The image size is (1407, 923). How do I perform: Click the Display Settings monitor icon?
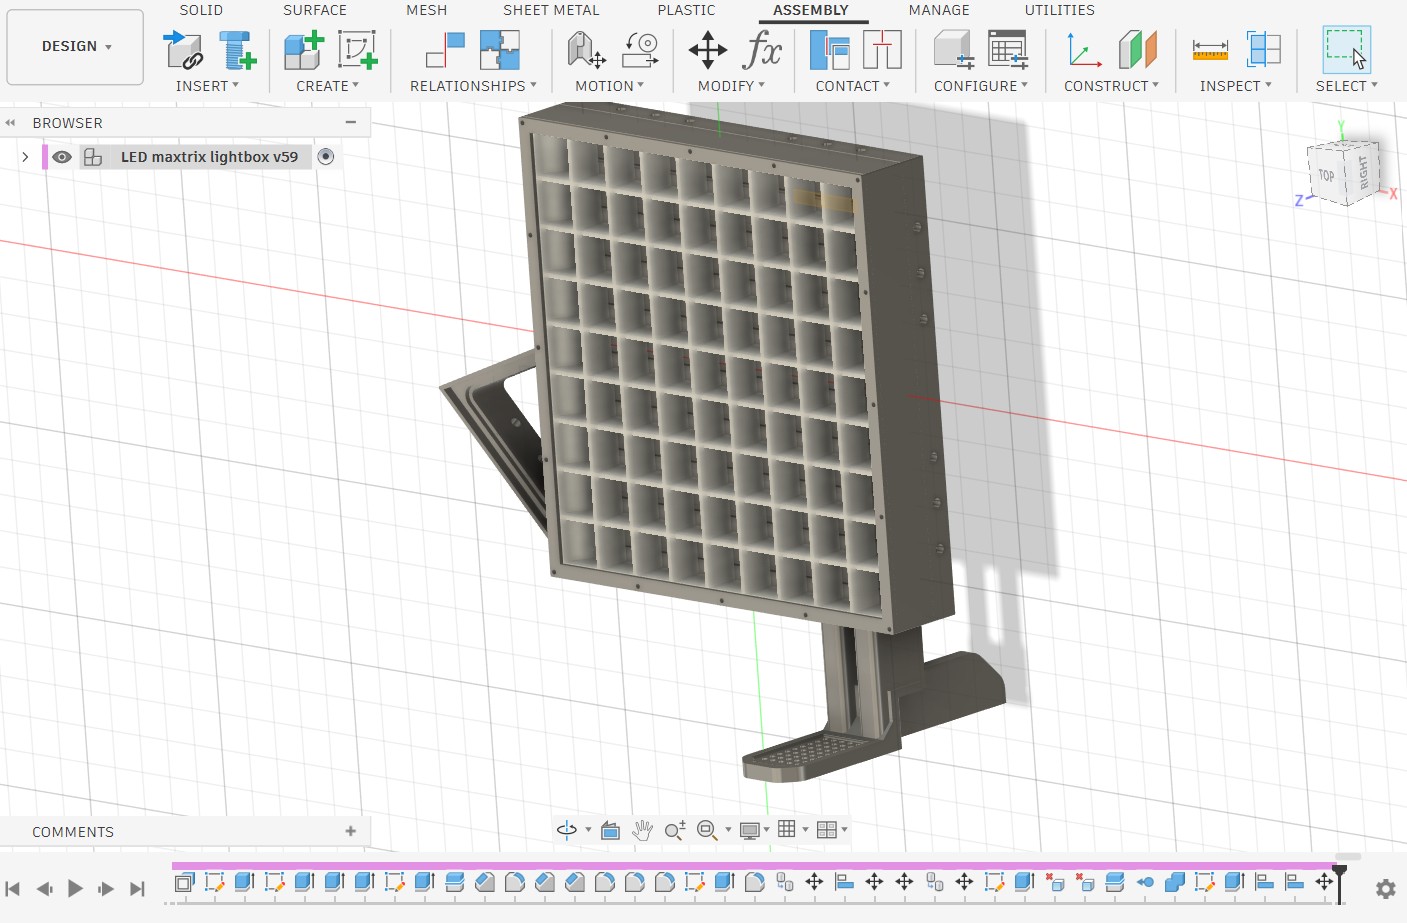coord(750,830)
